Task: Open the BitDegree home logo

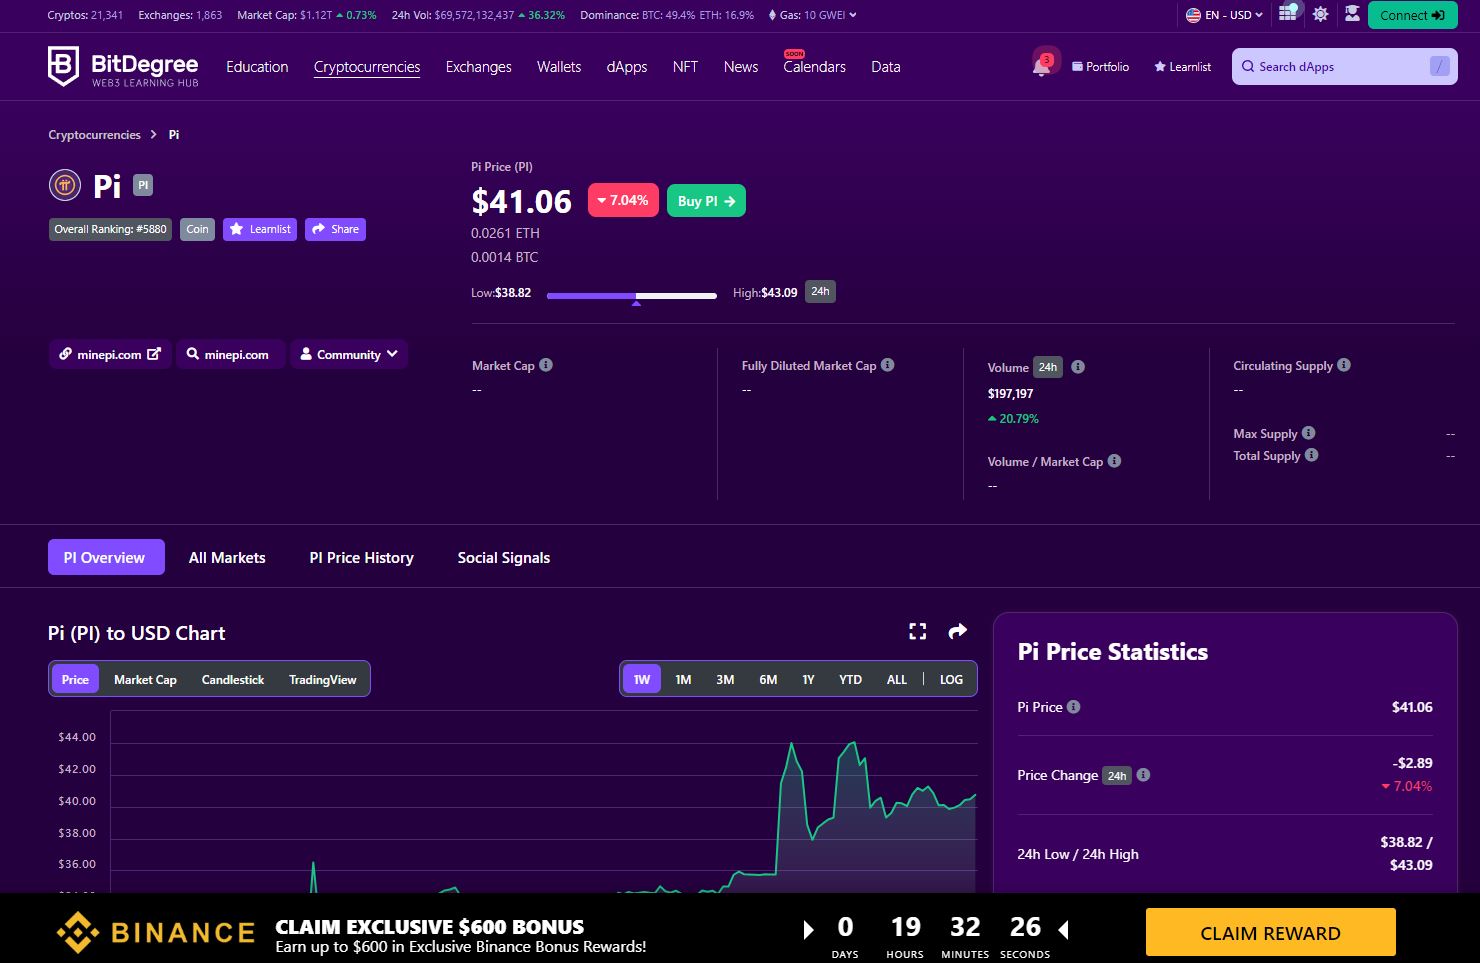Action: pos(123,67)
